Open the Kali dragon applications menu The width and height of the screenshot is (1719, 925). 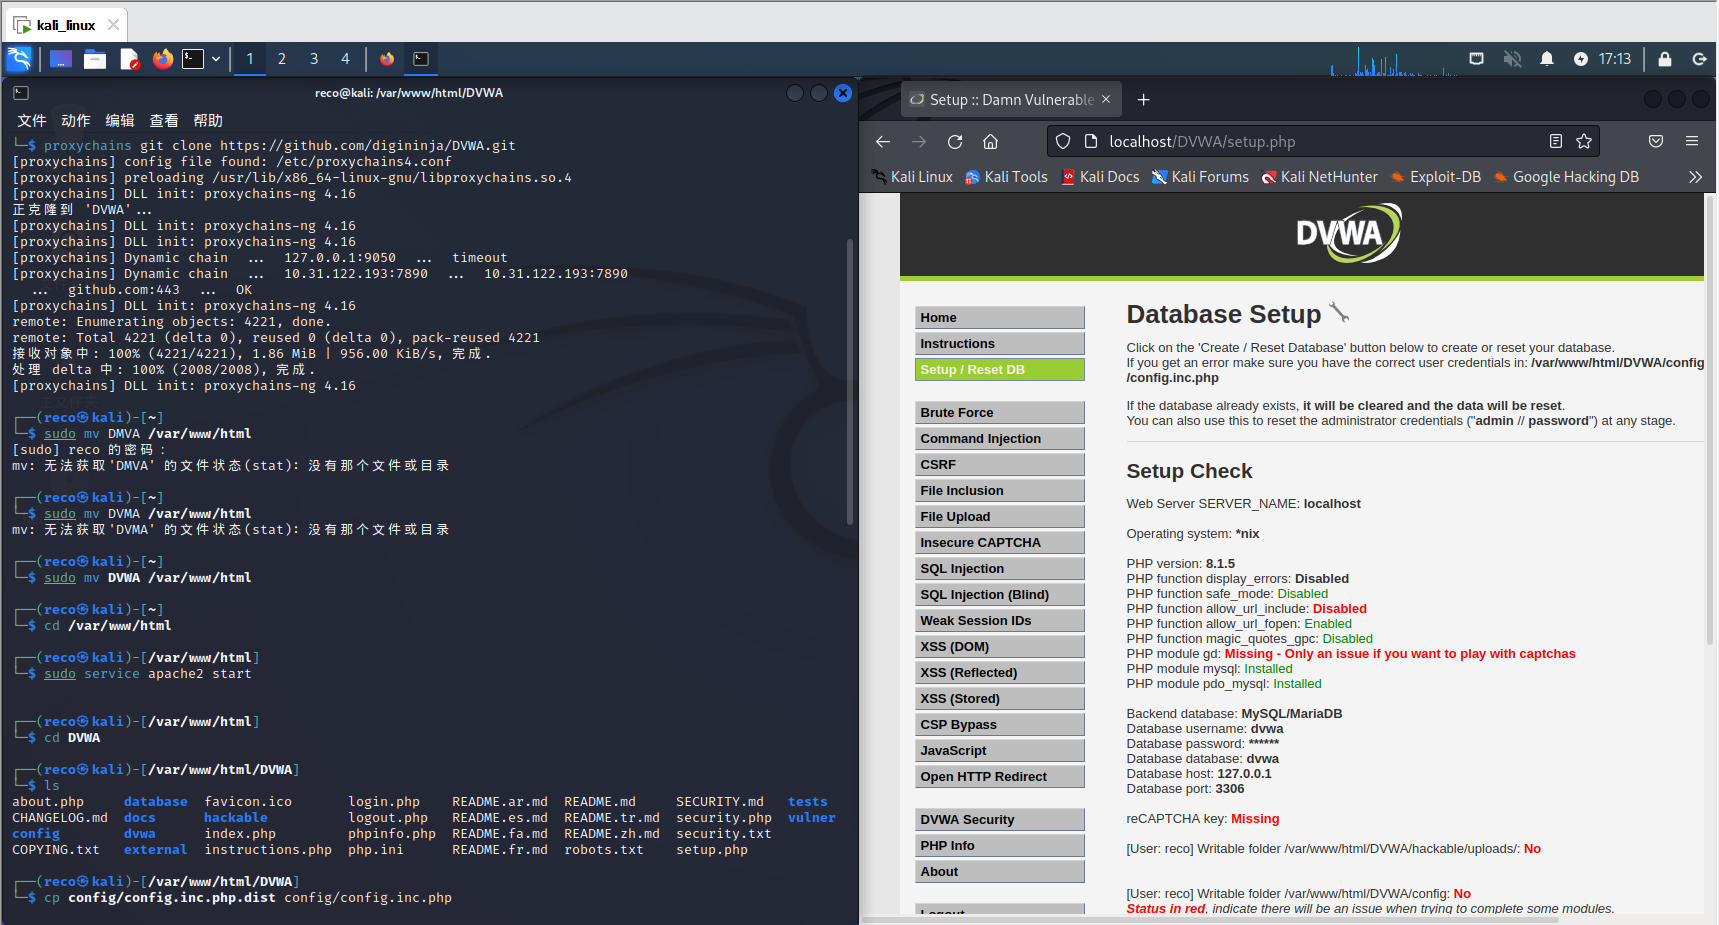point(18,59)
